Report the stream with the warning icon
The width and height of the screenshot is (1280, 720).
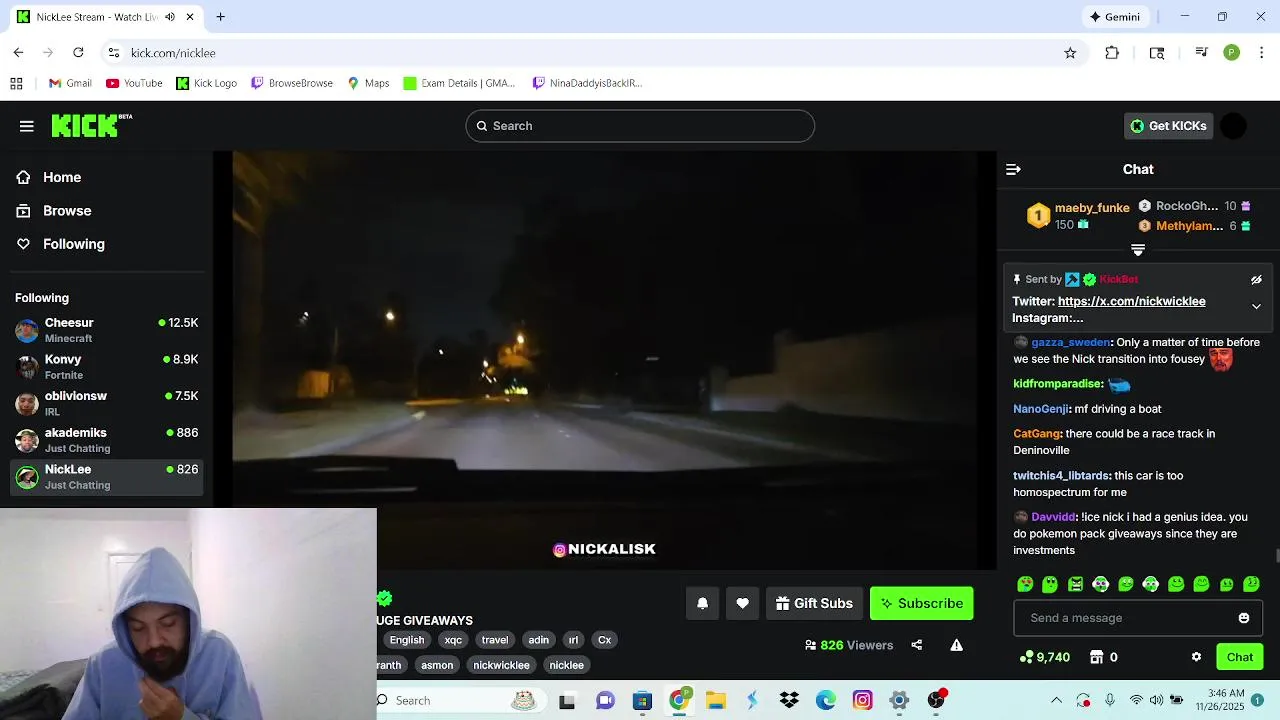click(956, 645)
